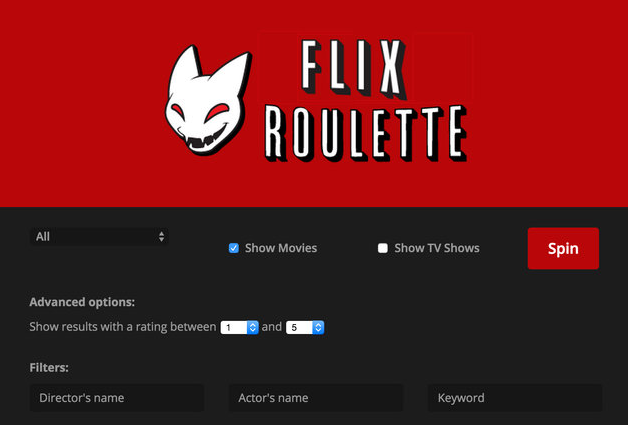The height and width of the screenshot is (425, 628).
Task: Focus the Director's name field
Action: click(117, 398)
